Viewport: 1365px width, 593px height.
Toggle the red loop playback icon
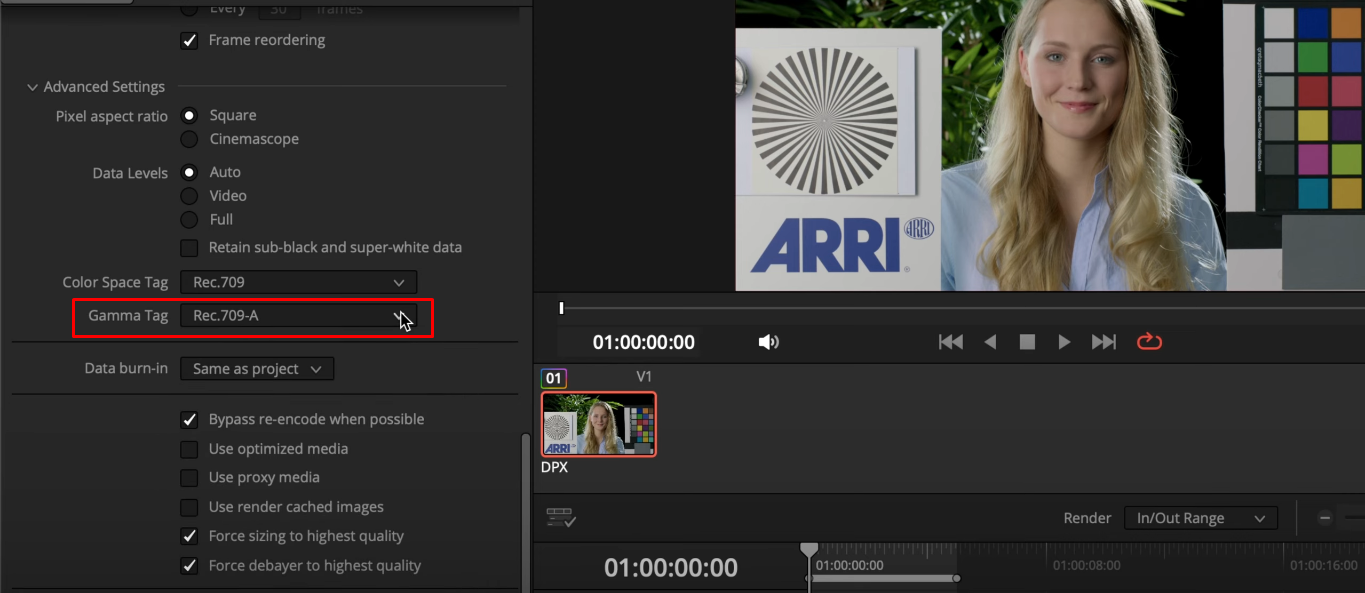pos(1149,342)
